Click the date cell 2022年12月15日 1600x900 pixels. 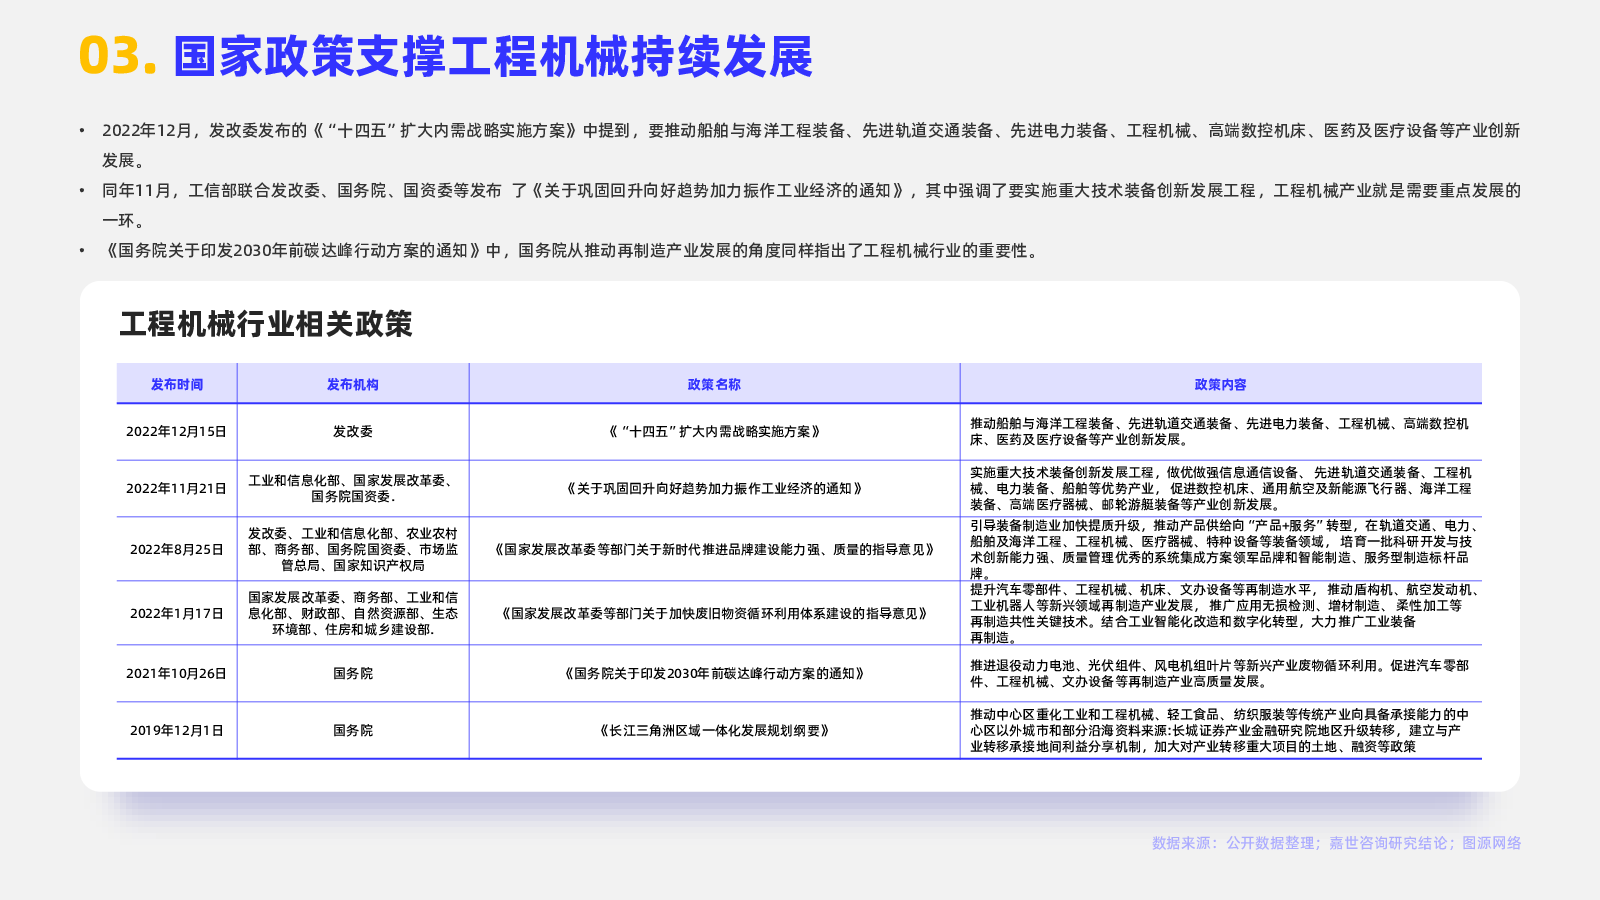coord(177,432)
